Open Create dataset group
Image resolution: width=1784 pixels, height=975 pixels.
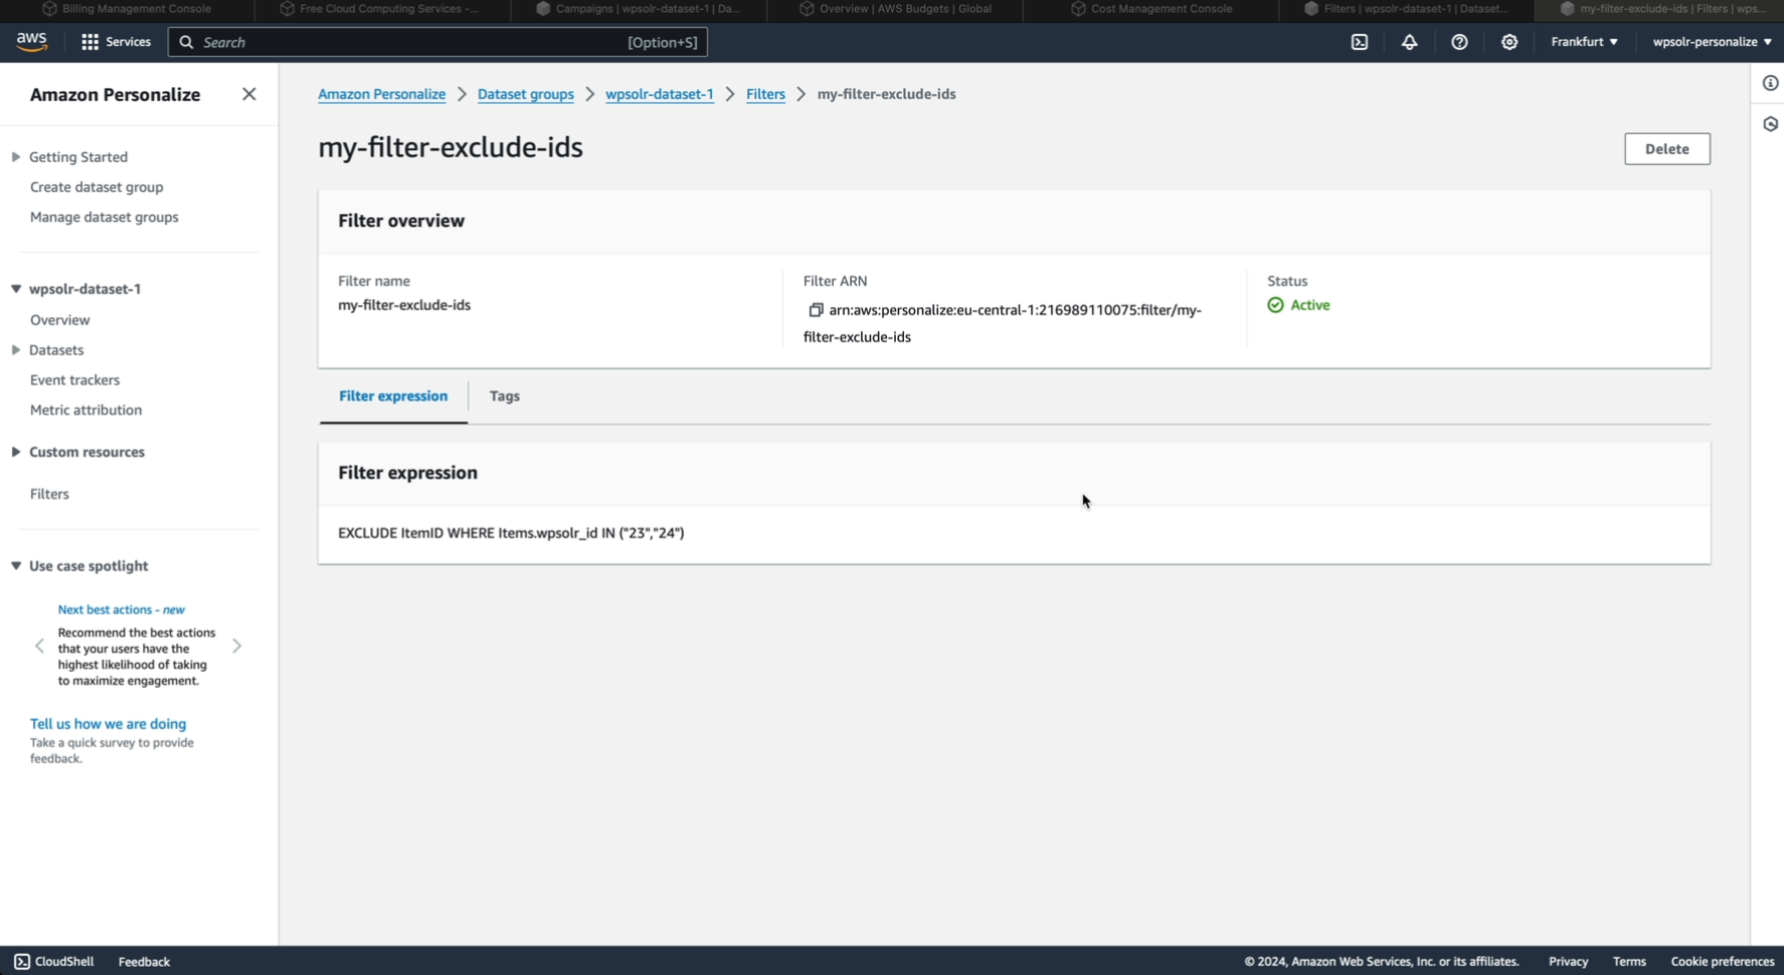(96, 187)
